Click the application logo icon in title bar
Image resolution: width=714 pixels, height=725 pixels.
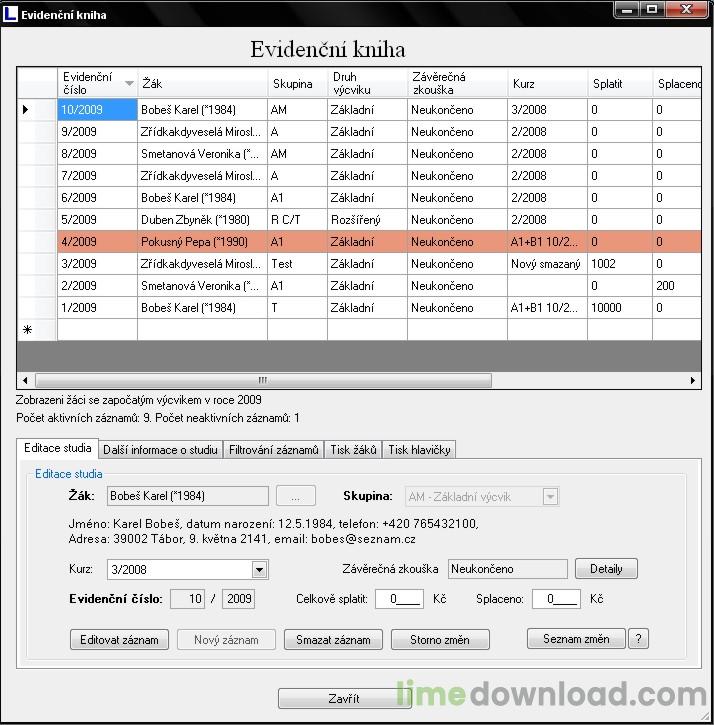pos(10,14)
